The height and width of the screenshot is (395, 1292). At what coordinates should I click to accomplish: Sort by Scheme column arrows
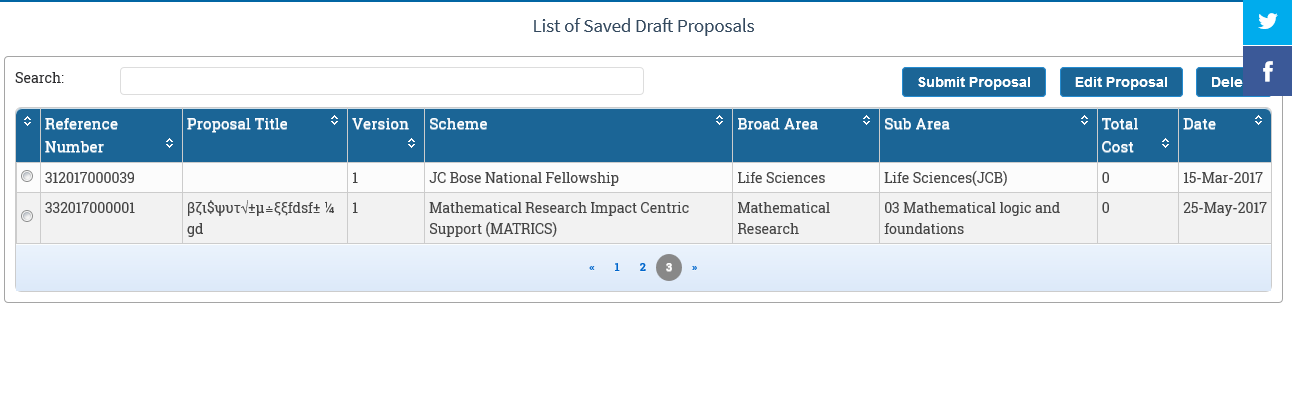pyautogui.click(x=719, y=120)
